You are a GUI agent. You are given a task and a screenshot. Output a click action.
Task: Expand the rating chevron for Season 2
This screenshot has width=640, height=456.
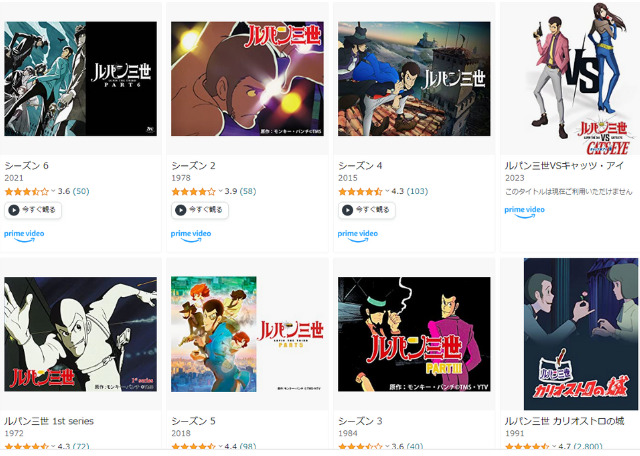click(x=220, y=191)
